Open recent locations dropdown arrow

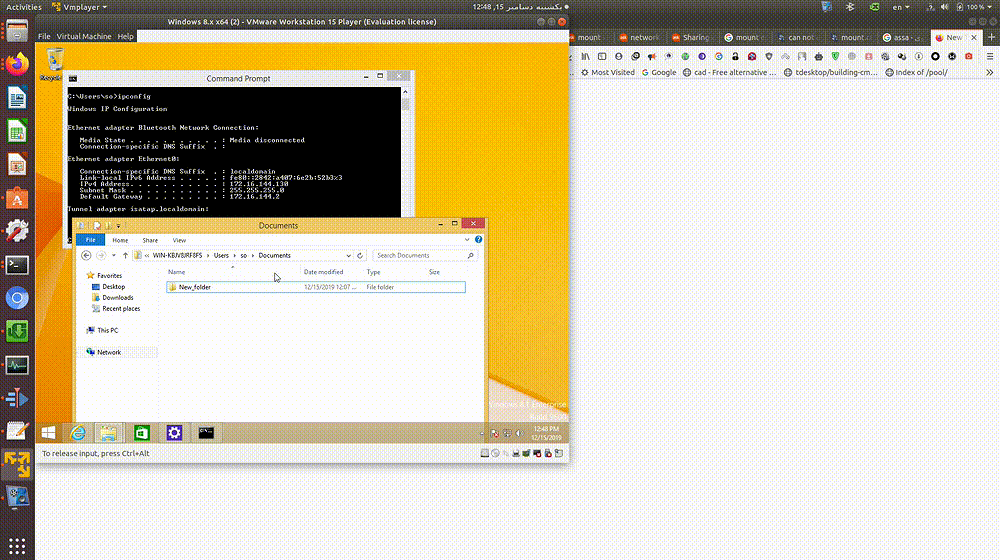point(114,255)
